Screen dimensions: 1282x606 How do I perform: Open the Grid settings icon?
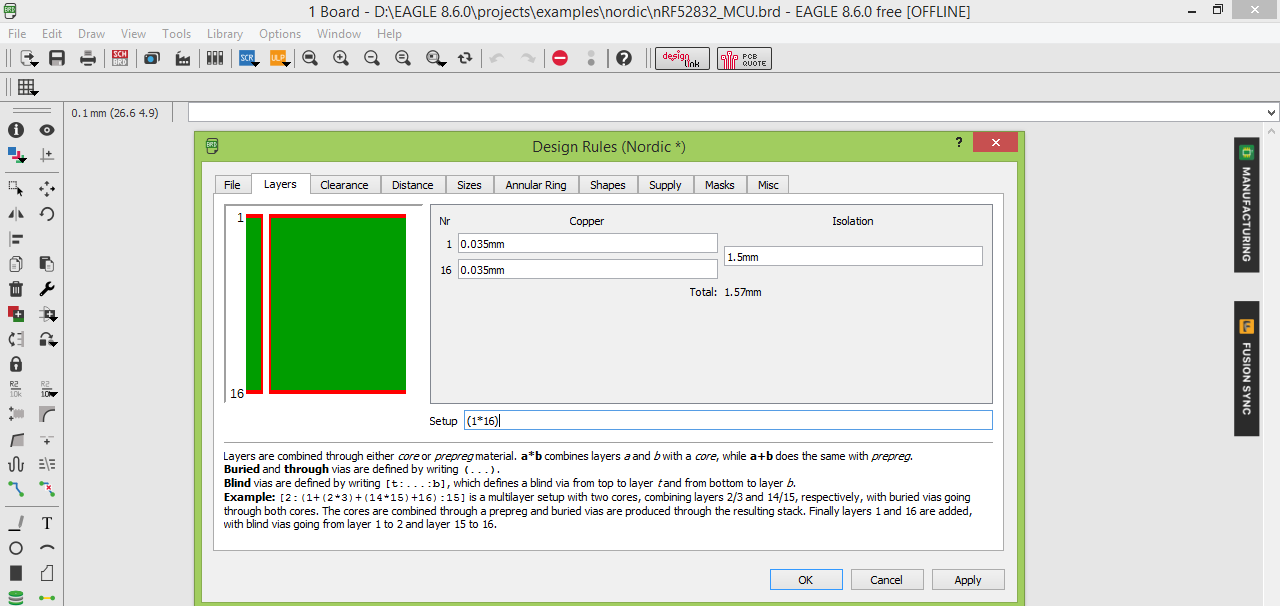coord(27,87)
